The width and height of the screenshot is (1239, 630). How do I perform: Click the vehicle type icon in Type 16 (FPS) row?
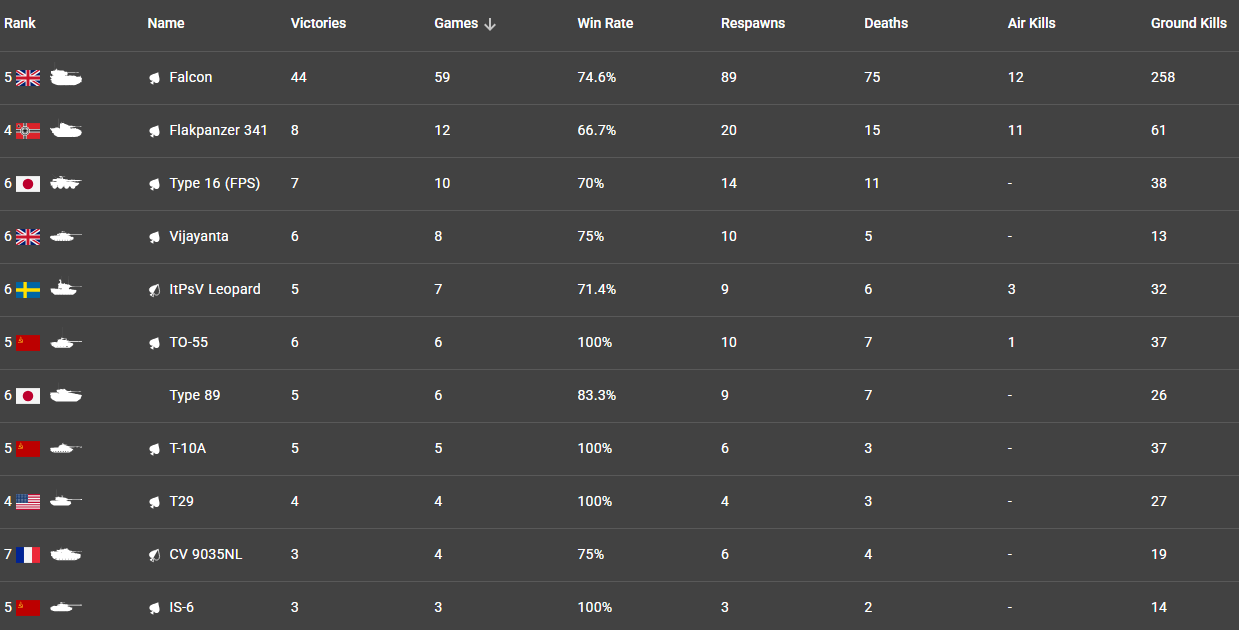pyautogui.click(x=66, y=184)
